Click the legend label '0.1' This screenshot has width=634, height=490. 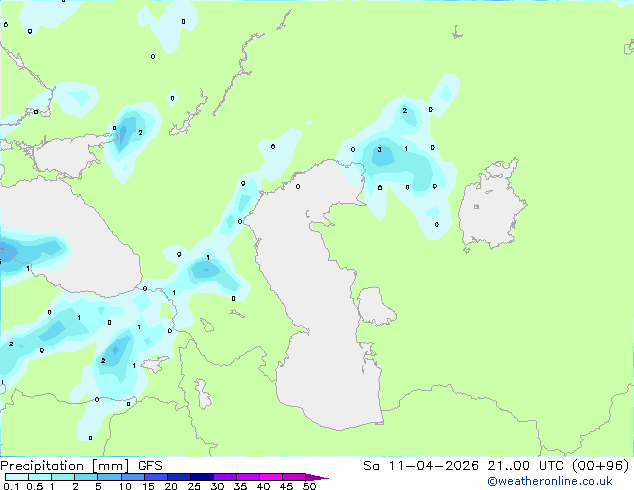tap(11, 486)
